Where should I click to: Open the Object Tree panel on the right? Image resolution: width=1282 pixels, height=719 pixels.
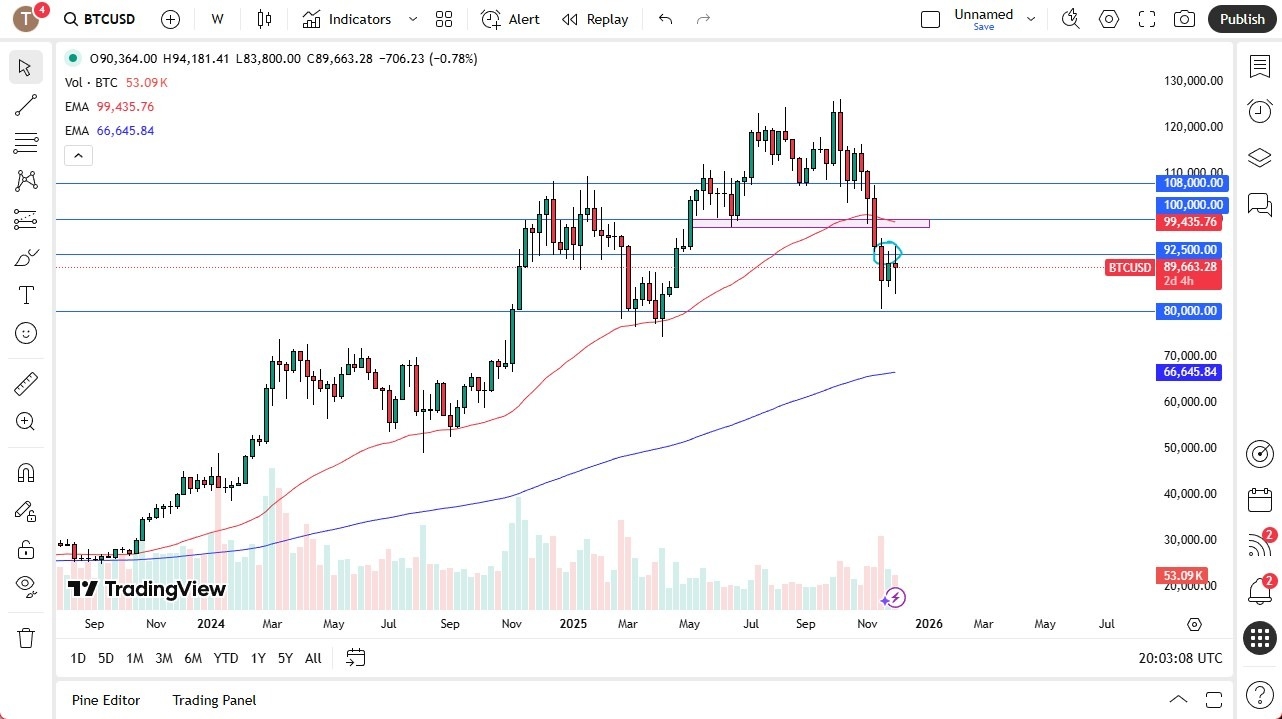pyautogui.click(x=1259, y=157)
